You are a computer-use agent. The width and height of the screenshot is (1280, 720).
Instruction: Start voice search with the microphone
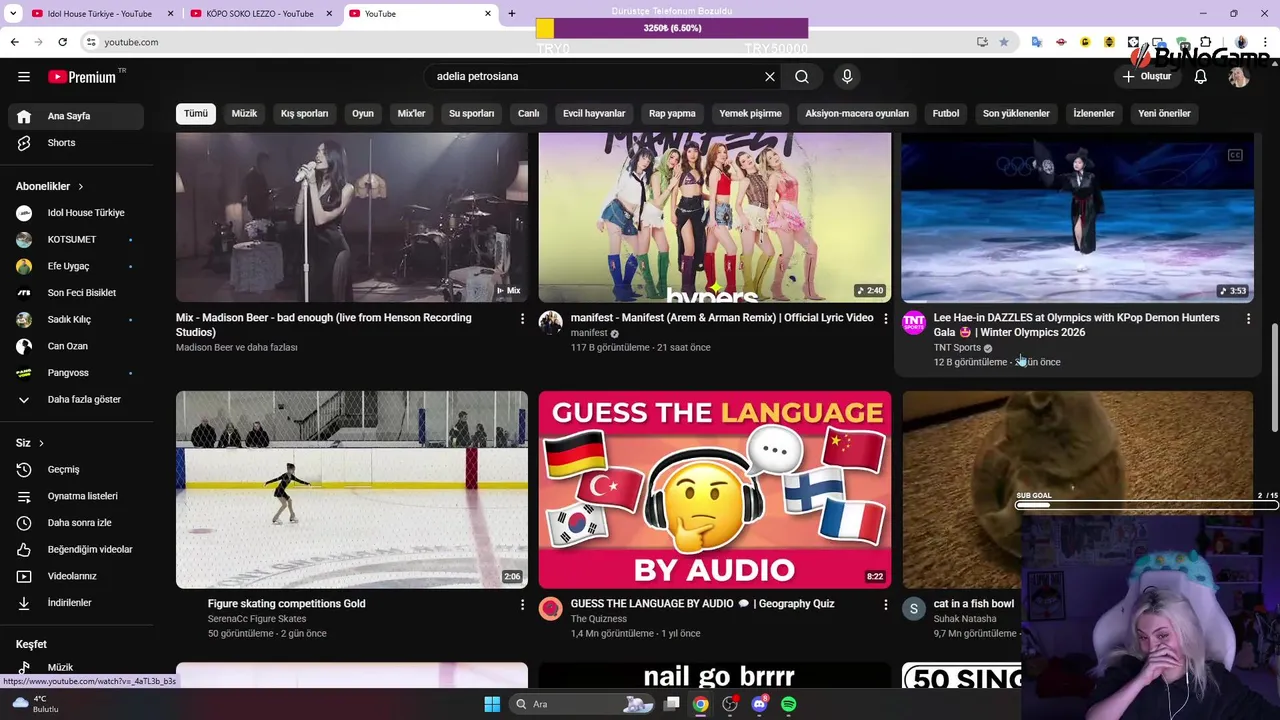click(847, 76)
